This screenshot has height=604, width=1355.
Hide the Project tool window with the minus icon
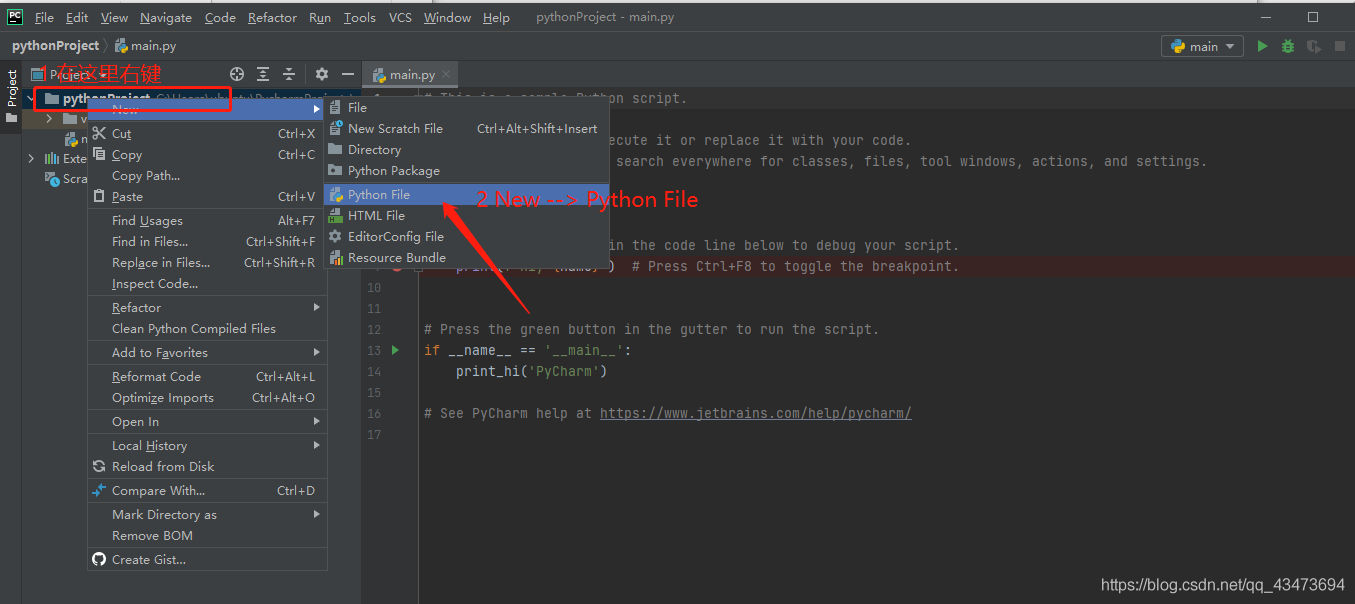pos(348,74)
